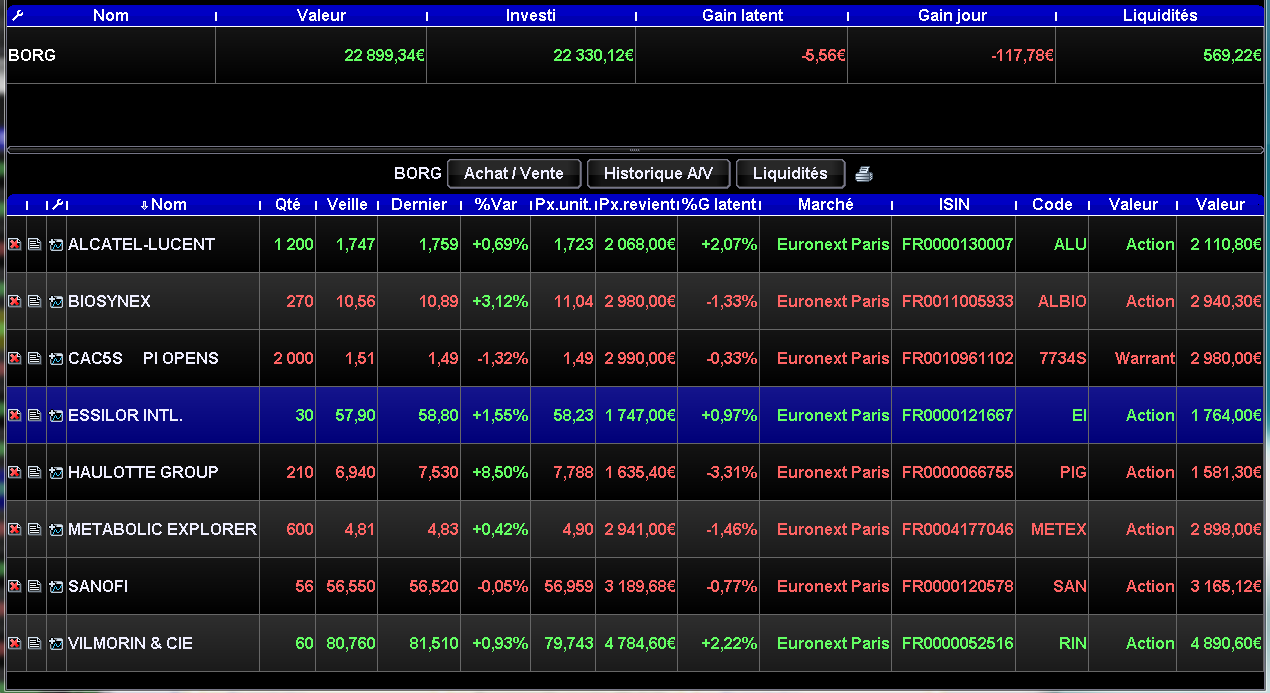1270x693 pixels.
Task: Sort positions by the Qté column
Action: 288,204
